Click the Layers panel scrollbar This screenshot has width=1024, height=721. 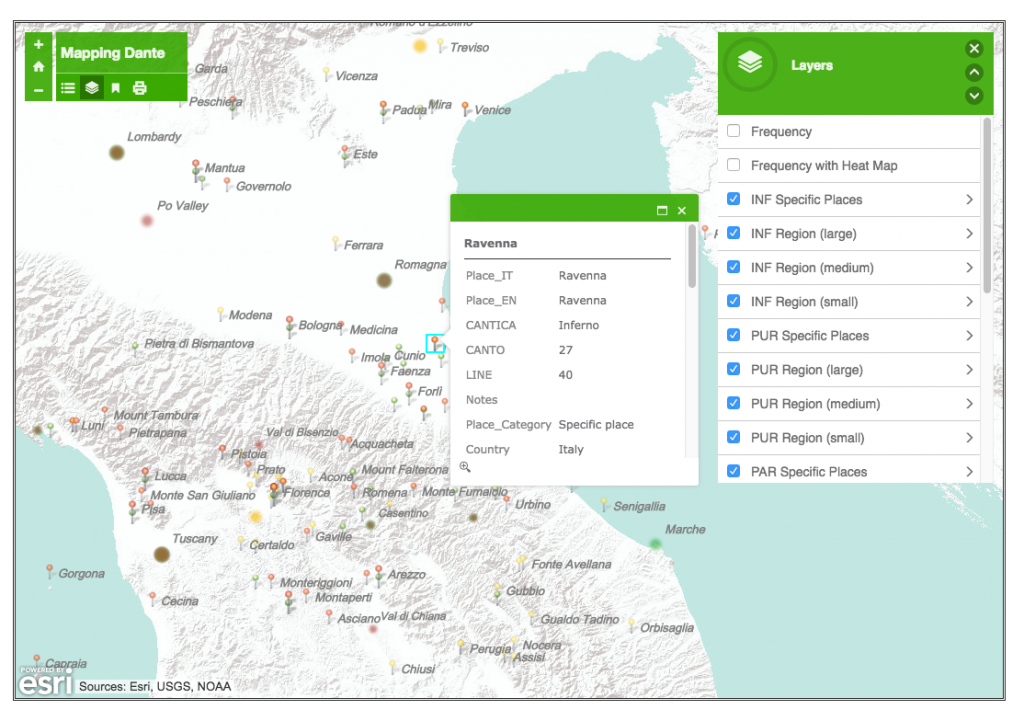point(987,206)
